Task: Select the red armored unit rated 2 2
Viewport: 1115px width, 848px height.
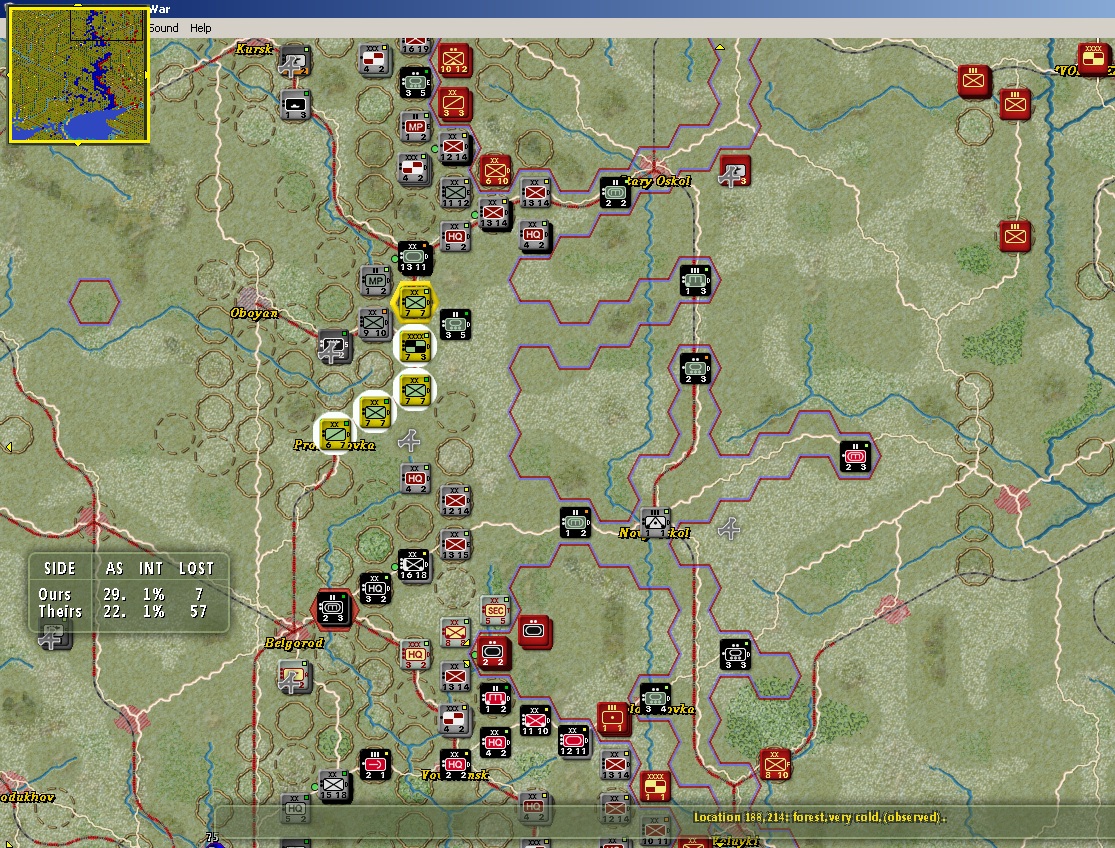Action: (x=494, y=653)
